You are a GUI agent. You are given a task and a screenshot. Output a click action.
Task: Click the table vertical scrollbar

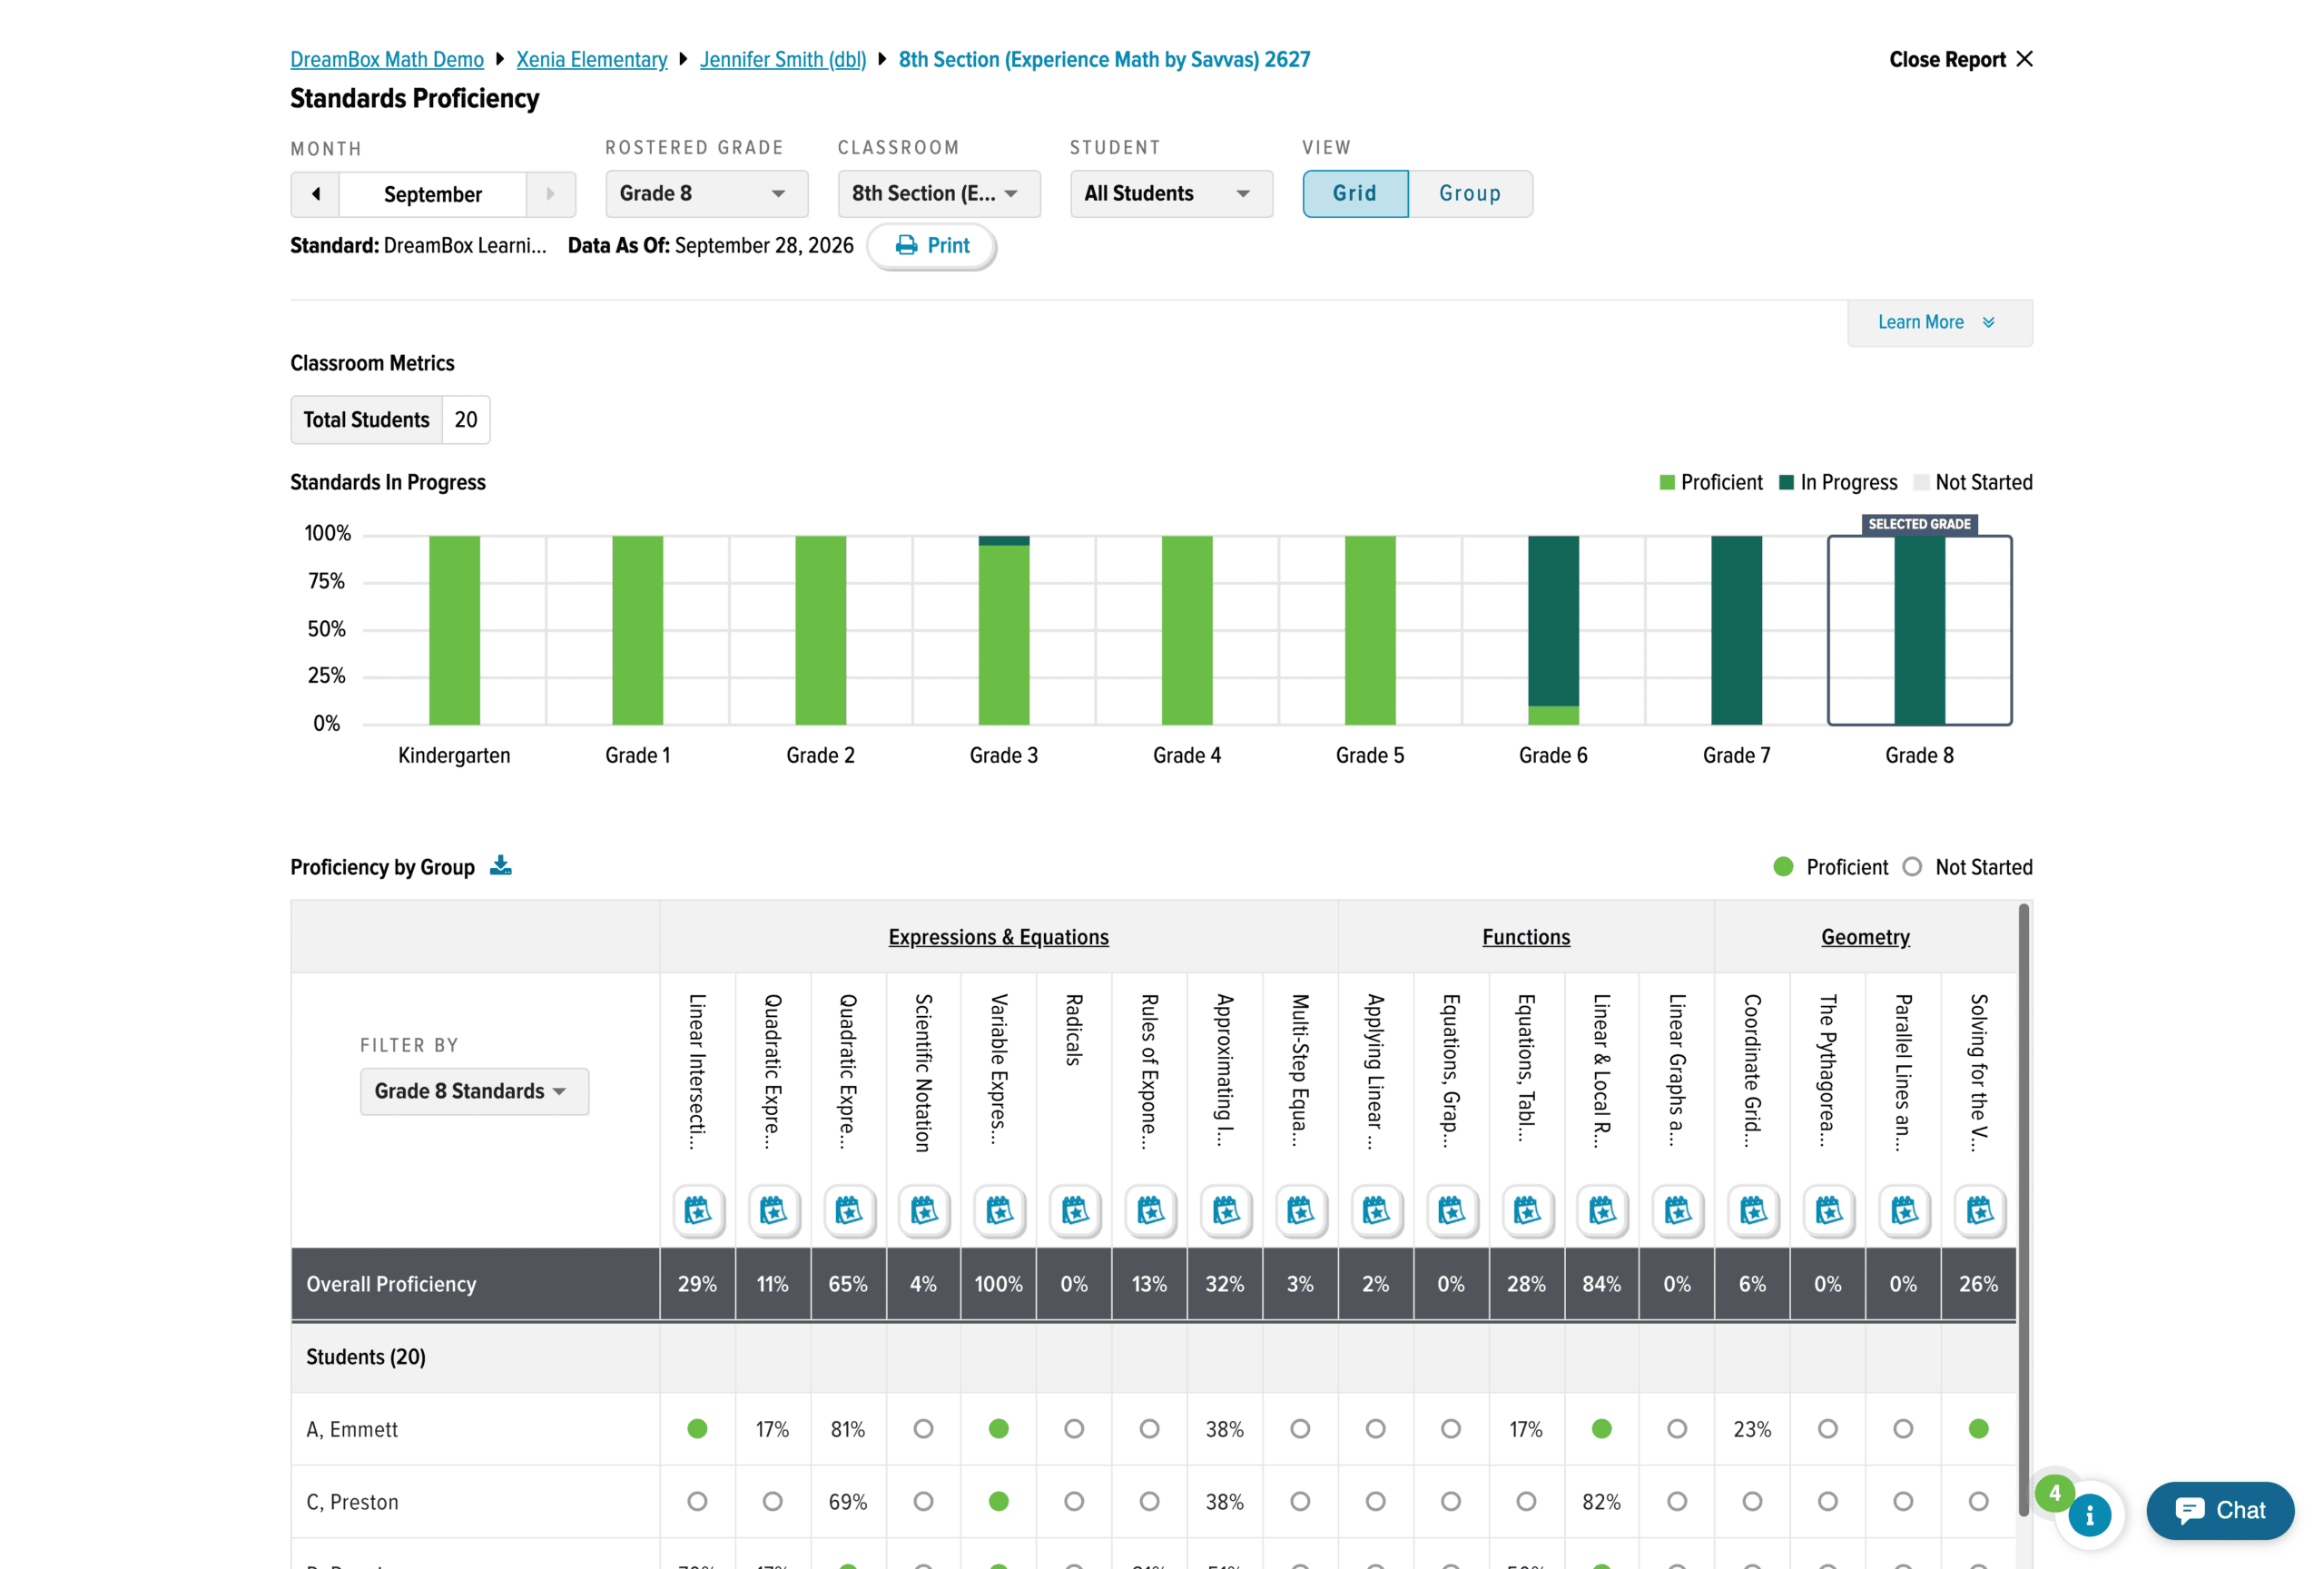click(x=2023, y=1210)
